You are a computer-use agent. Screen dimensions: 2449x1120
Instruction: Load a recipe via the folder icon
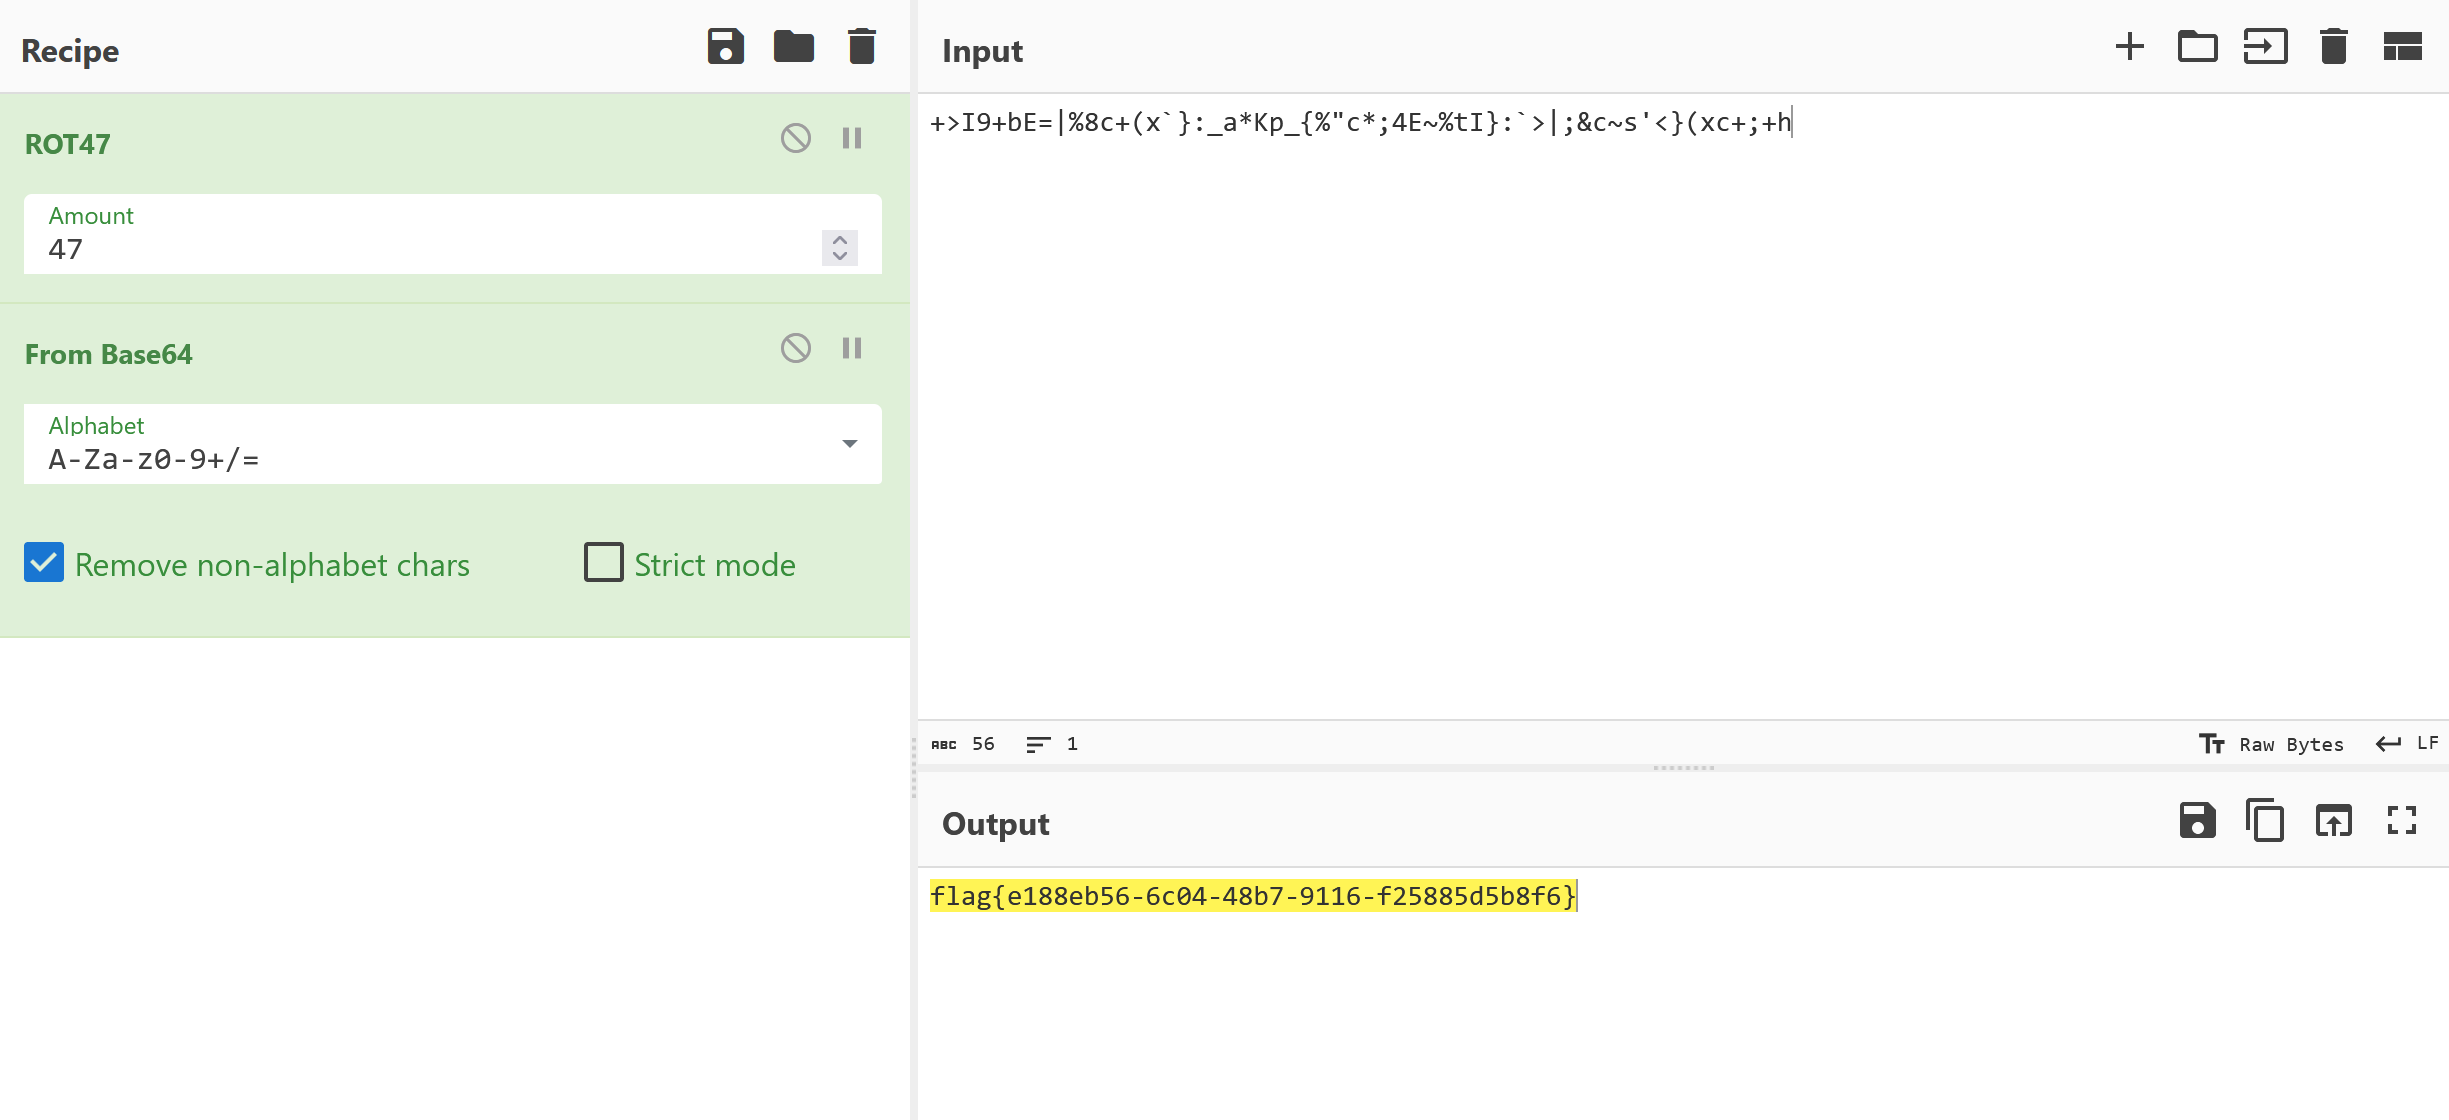coord(793,47)
